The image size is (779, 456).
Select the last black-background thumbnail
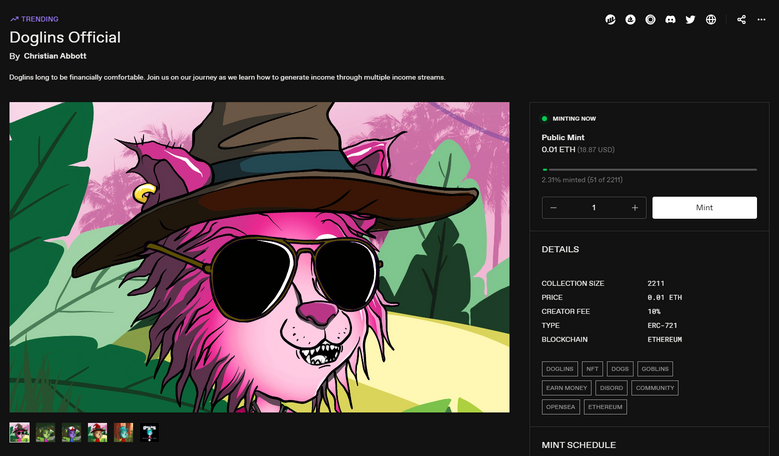coord(149,432)
